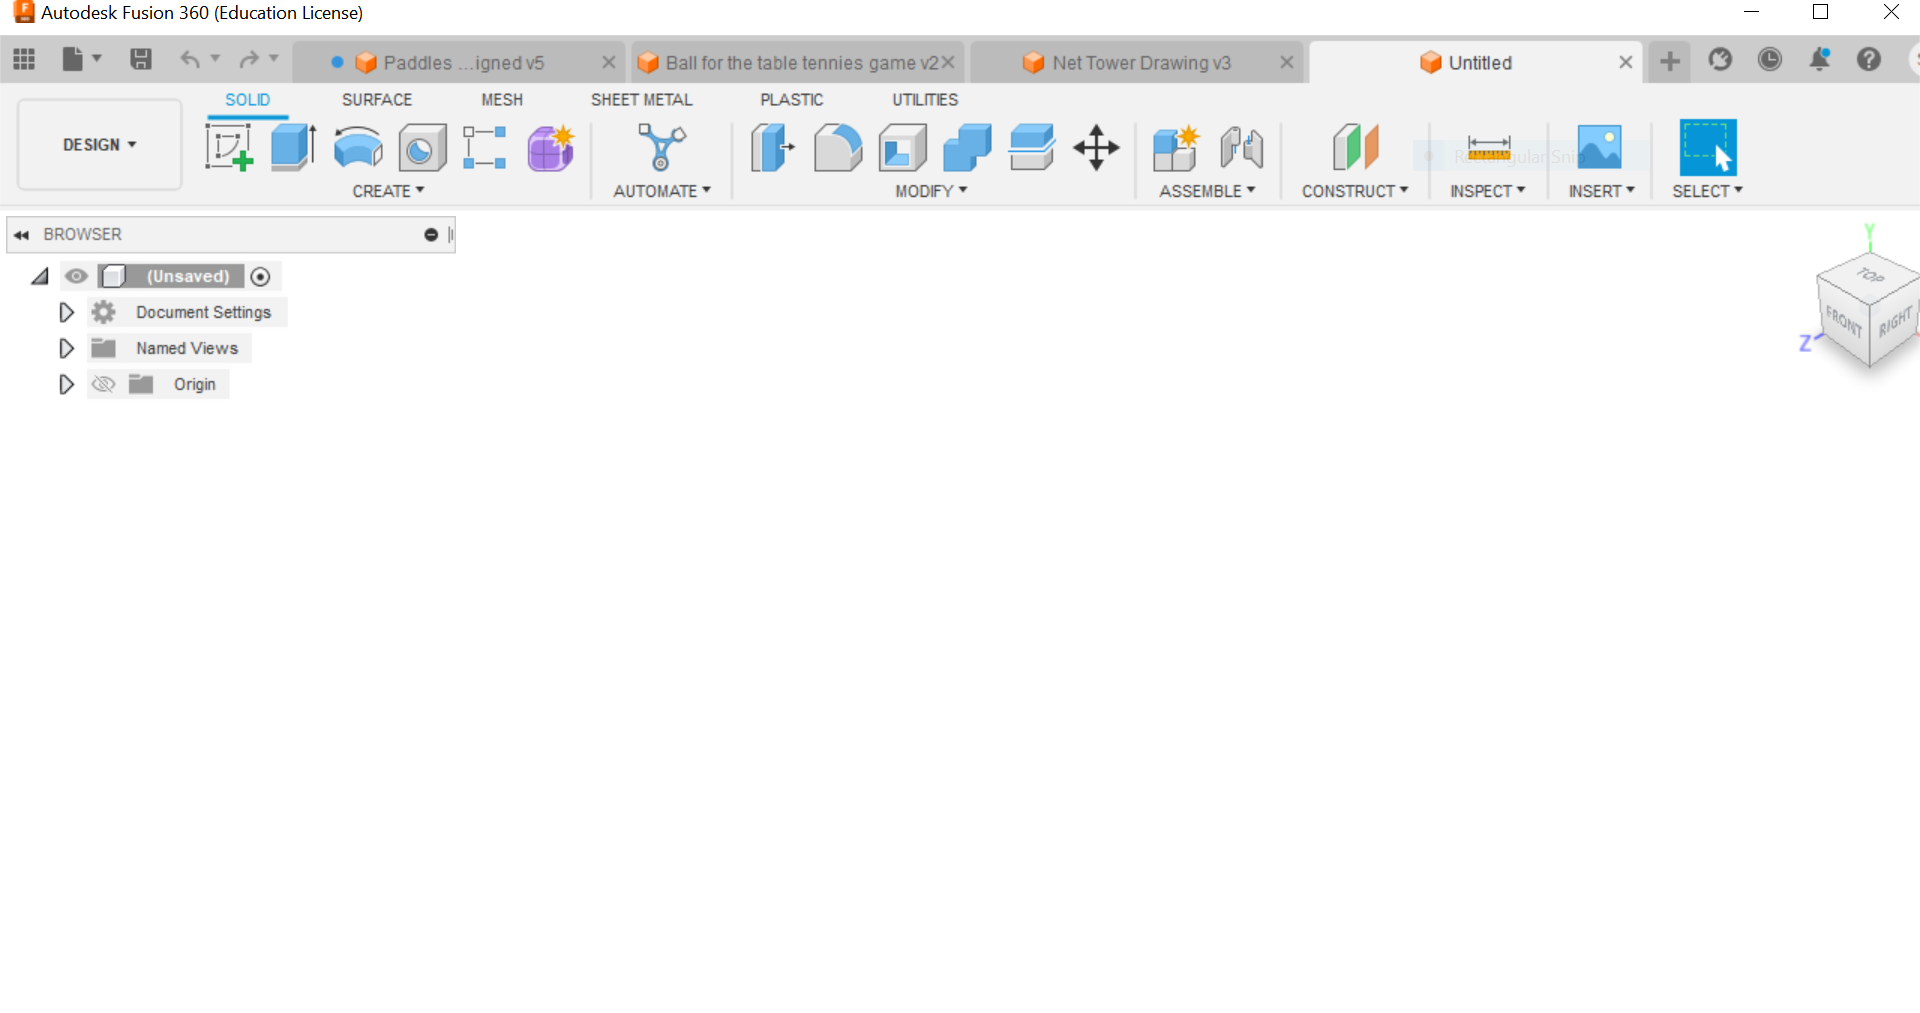Select the Press Pull tool
Screen dimensions: 1920x1013
pos(773,147)
